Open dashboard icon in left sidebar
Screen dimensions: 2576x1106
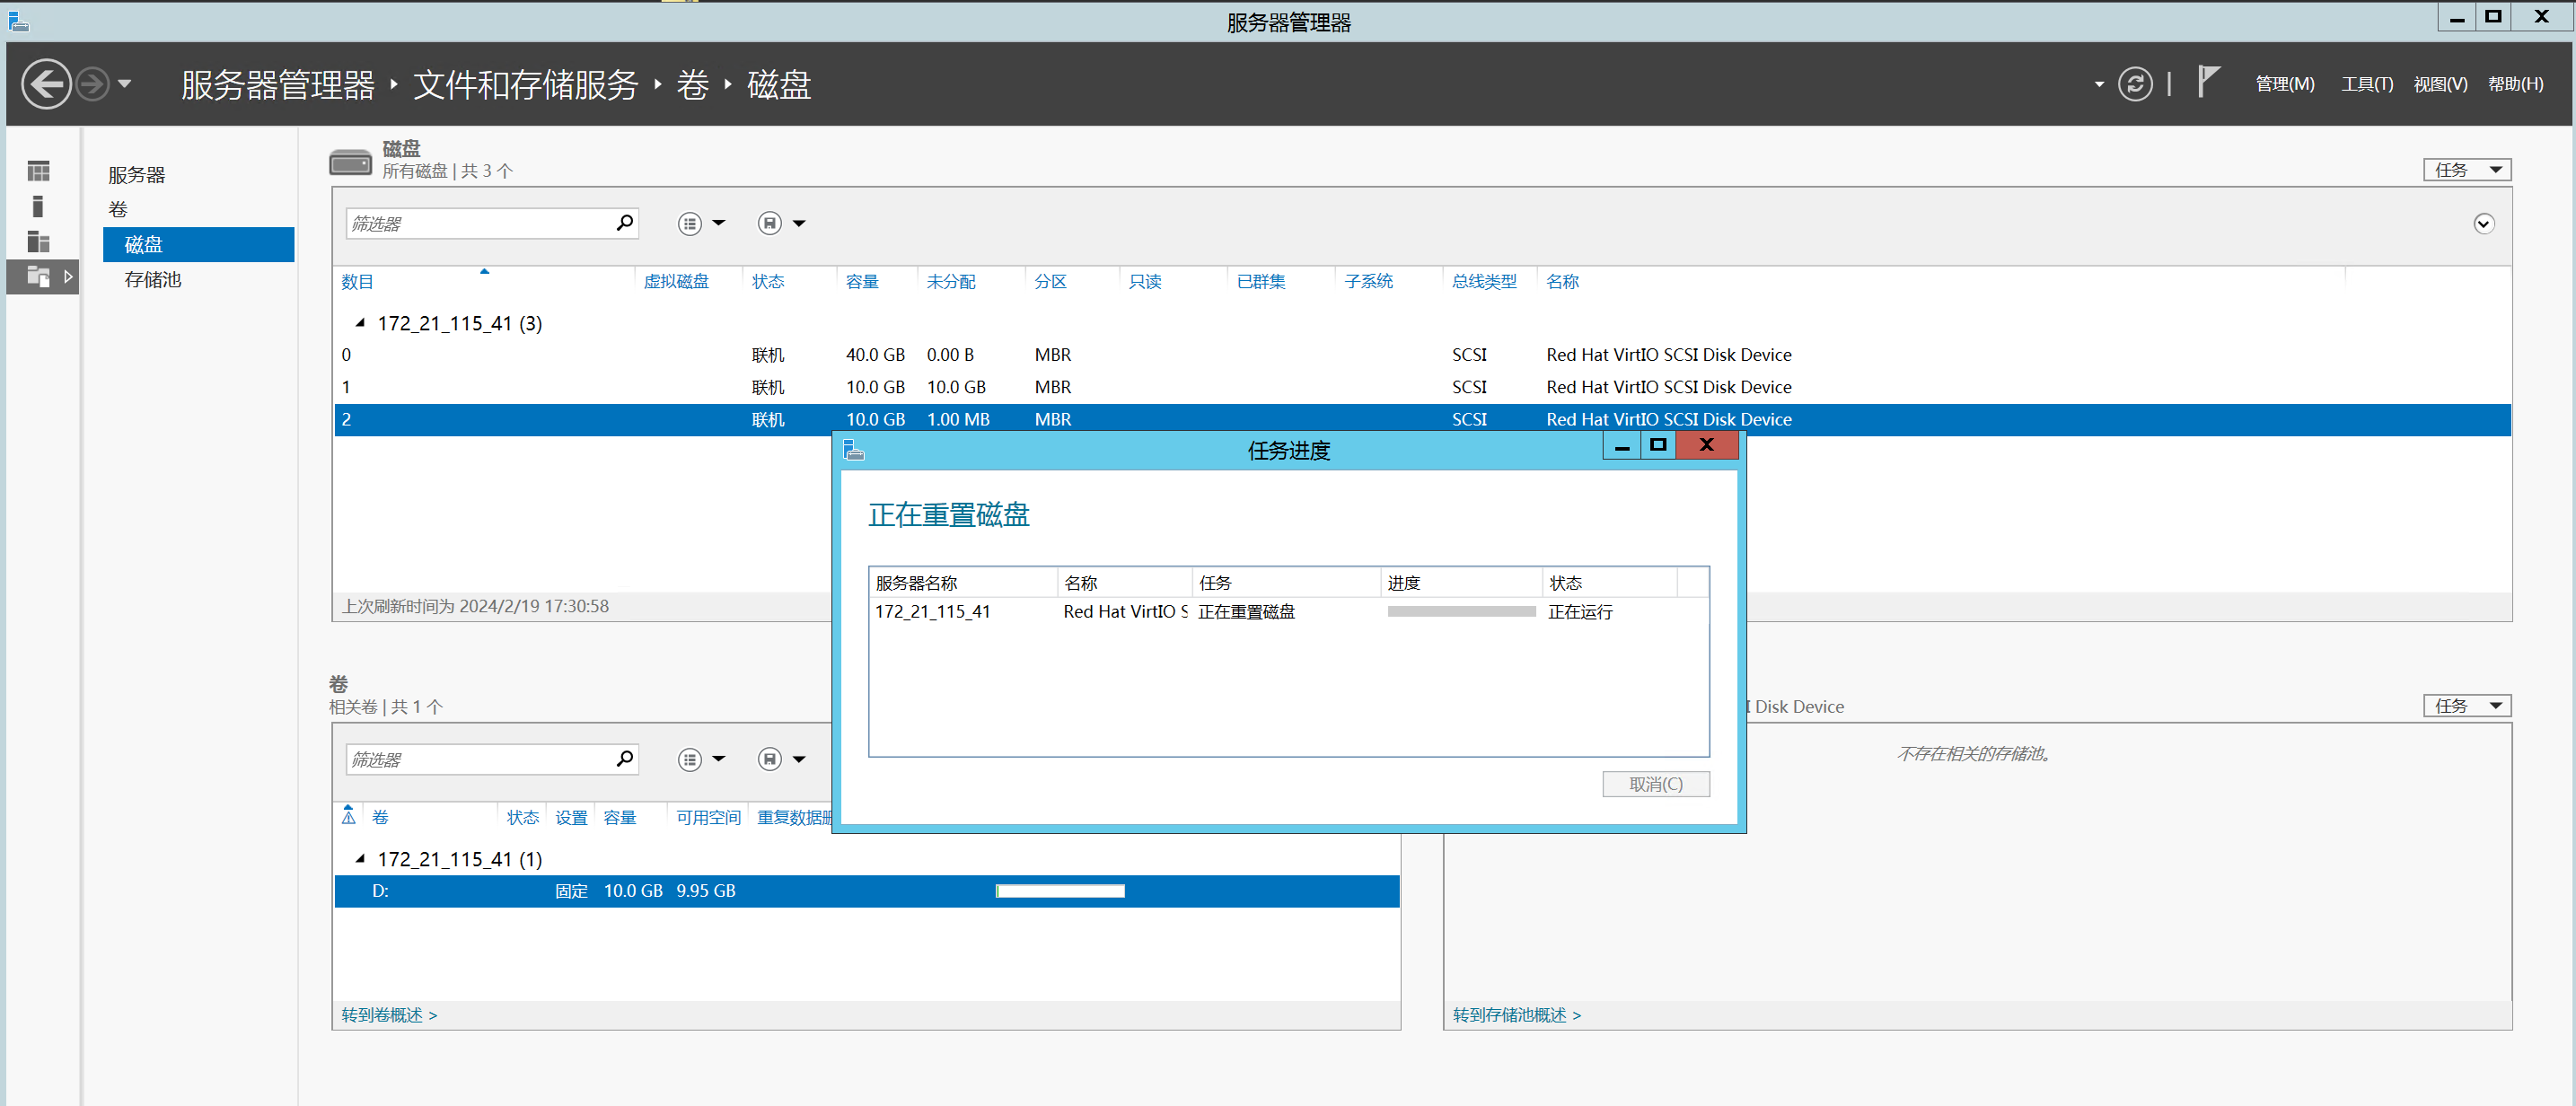39,172
